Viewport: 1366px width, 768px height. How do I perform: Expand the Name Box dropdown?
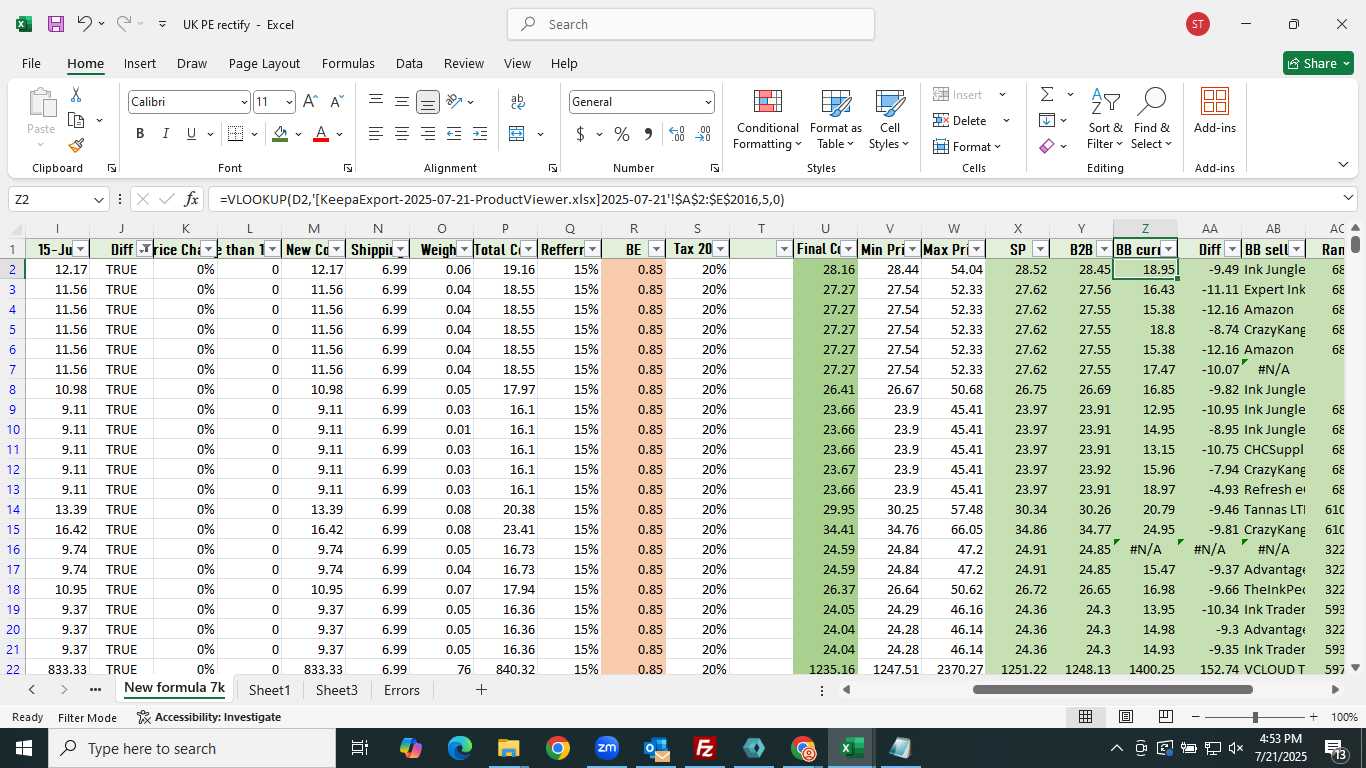(98, 199)
